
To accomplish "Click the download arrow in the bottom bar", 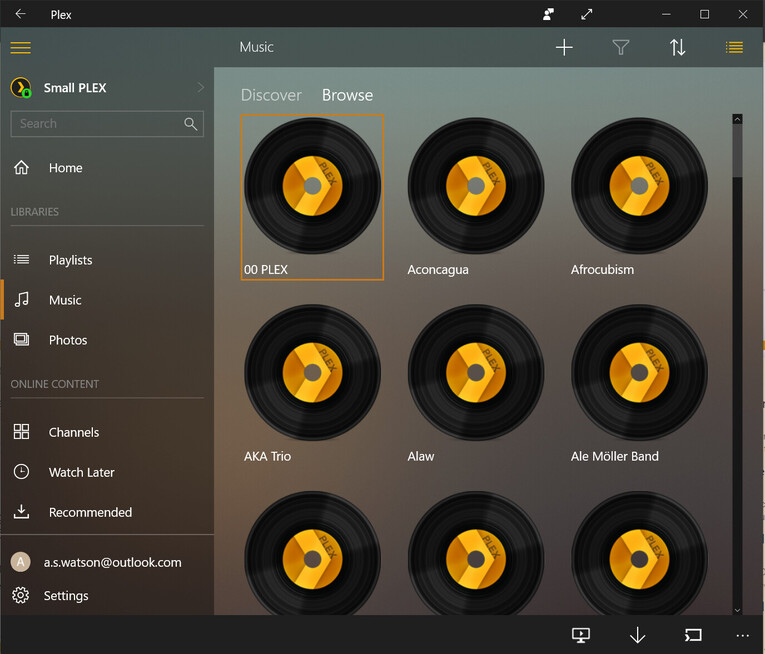I will (637, 635).
